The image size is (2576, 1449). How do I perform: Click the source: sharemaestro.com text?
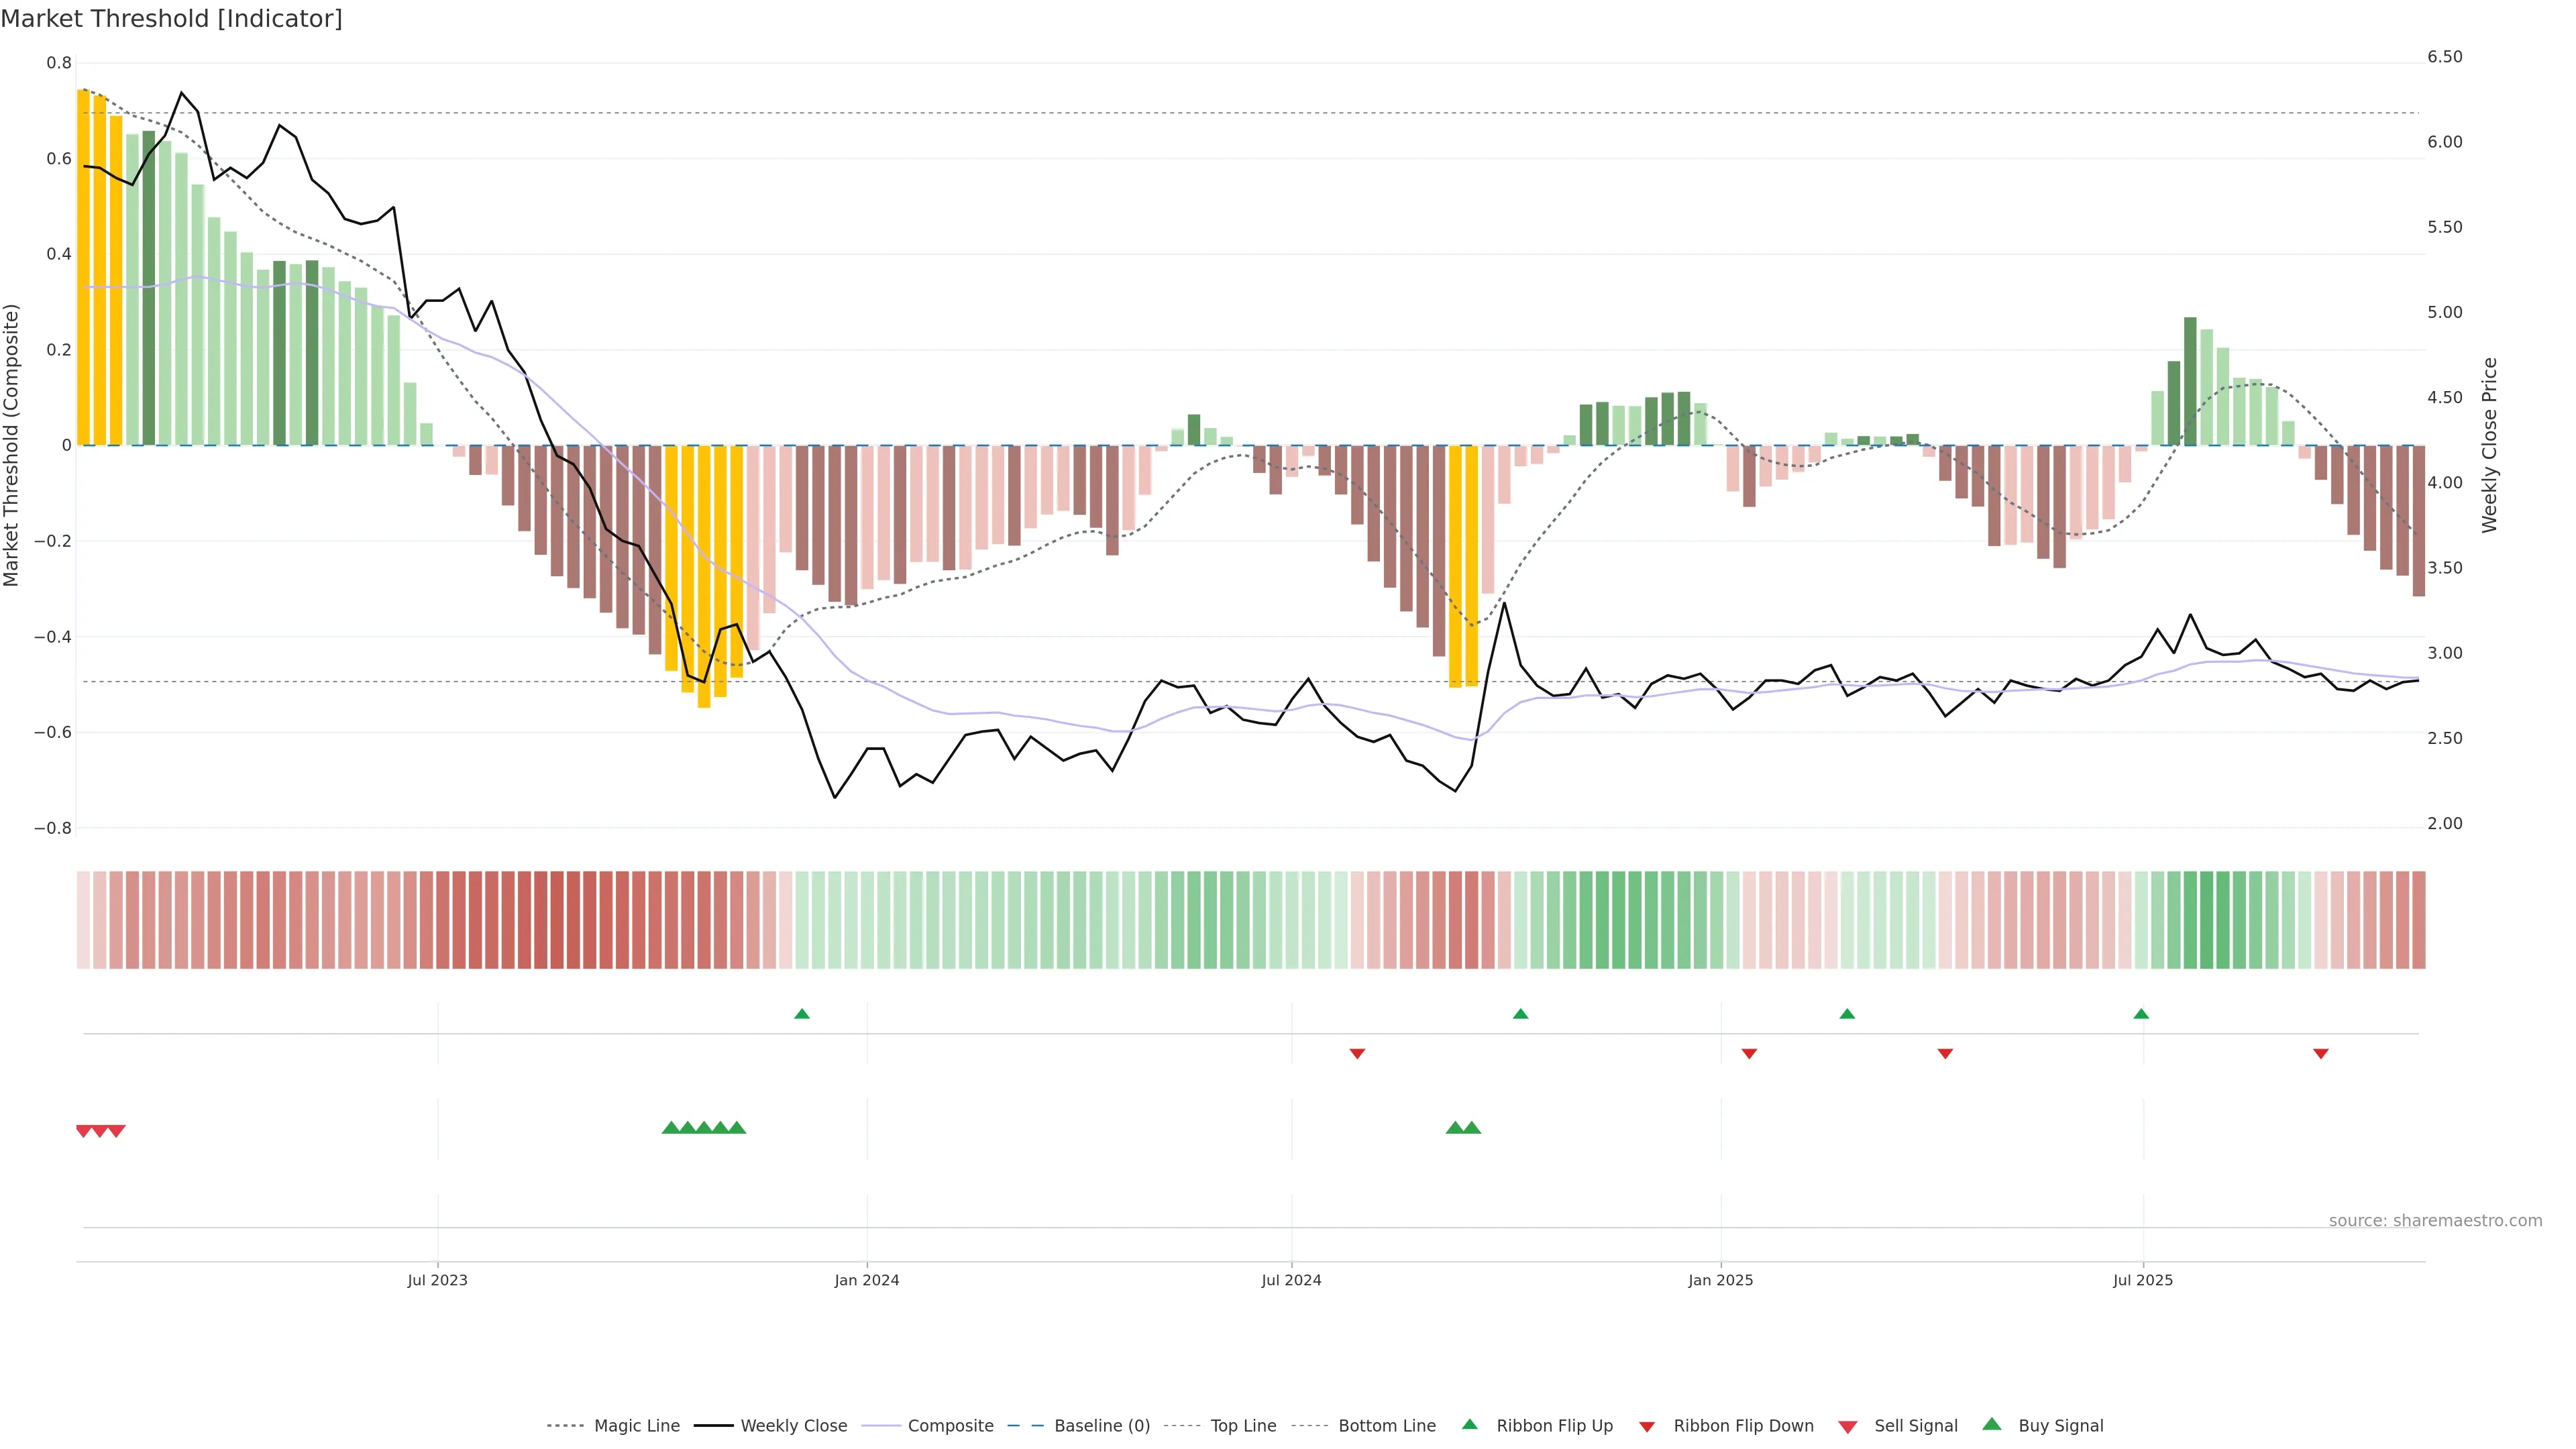[x=2435, y=1221]
